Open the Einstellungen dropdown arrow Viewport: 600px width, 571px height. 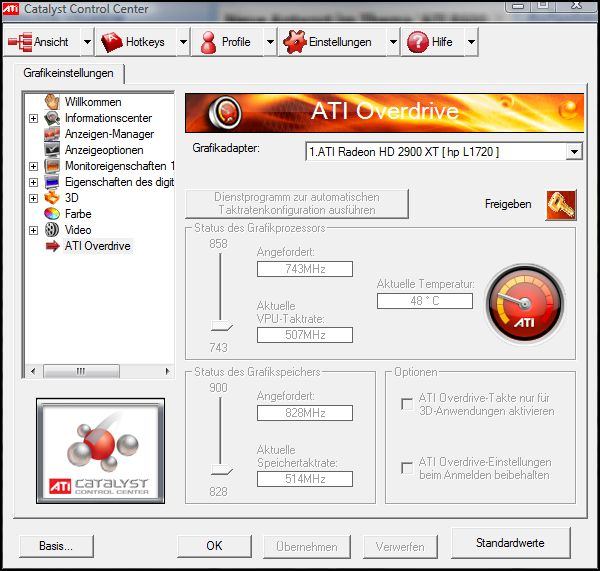click(x=393, y=42)
